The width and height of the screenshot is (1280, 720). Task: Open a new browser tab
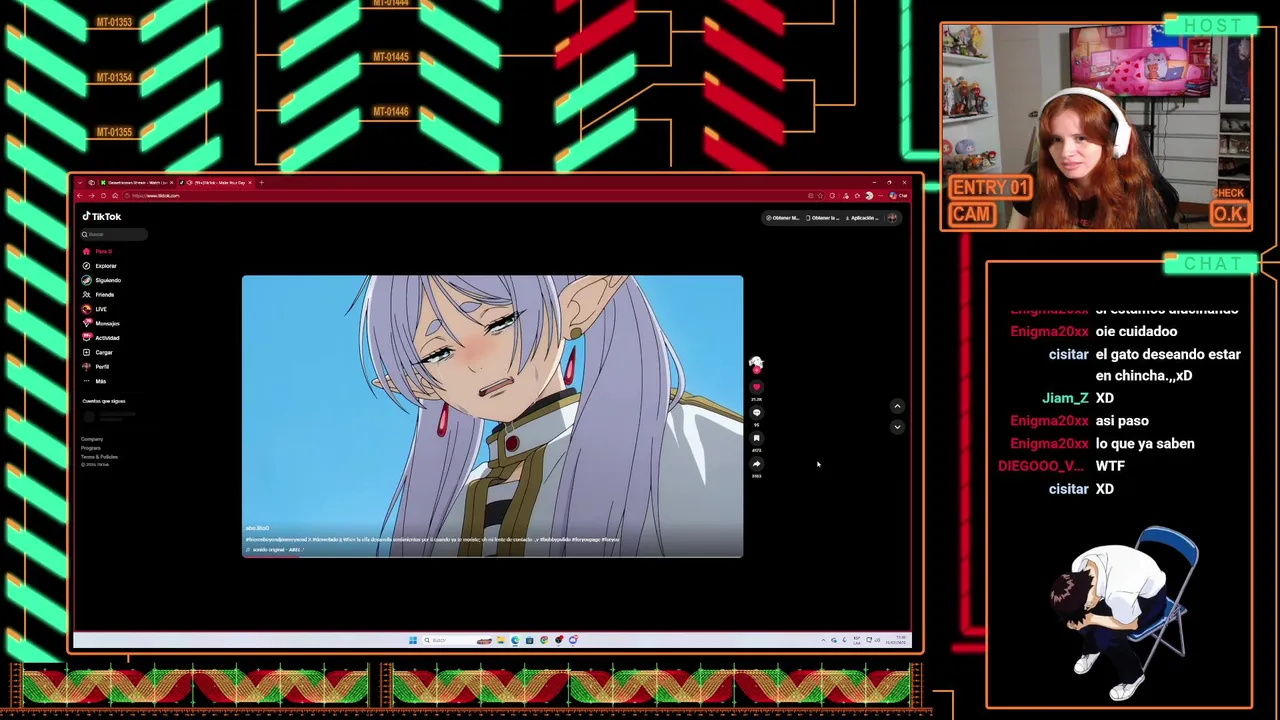pyautogui.click(x=261, y=182)
